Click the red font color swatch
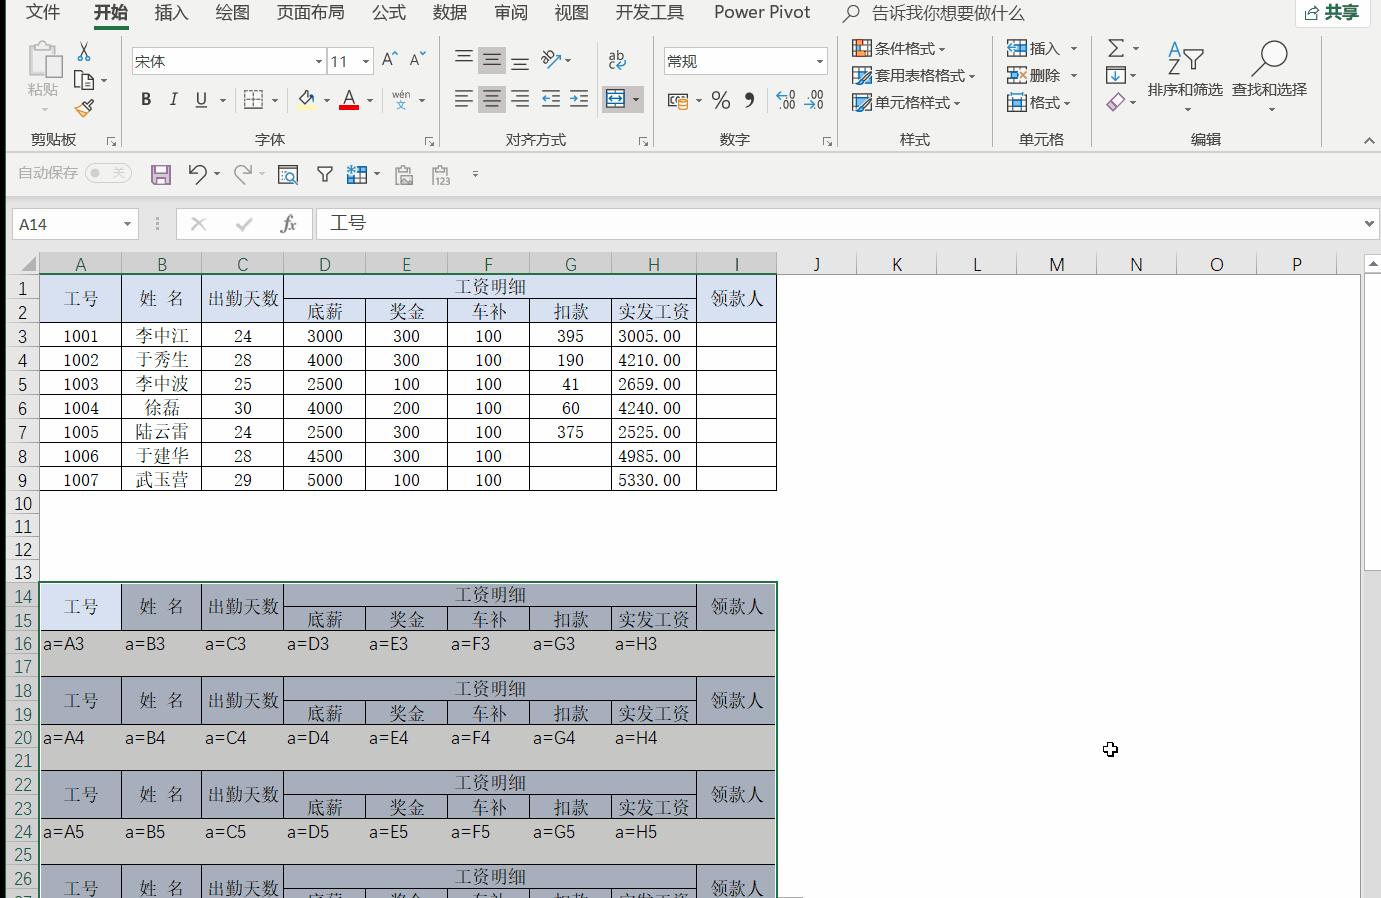Image resolution: width=1381 pixels, height=898 pixels. (x=349, y=99)
